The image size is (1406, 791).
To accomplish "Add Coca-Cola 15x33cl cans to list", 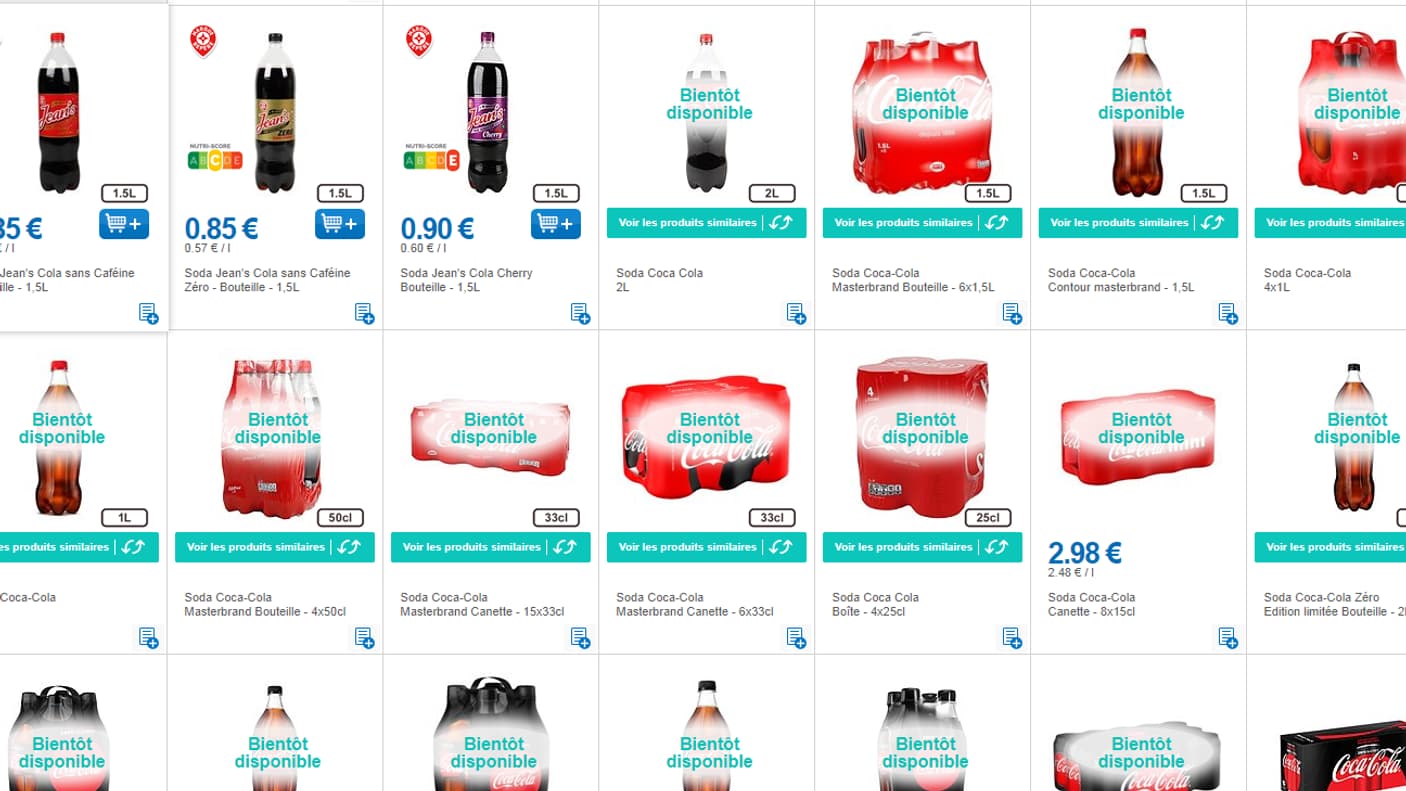I will (580, 638).
